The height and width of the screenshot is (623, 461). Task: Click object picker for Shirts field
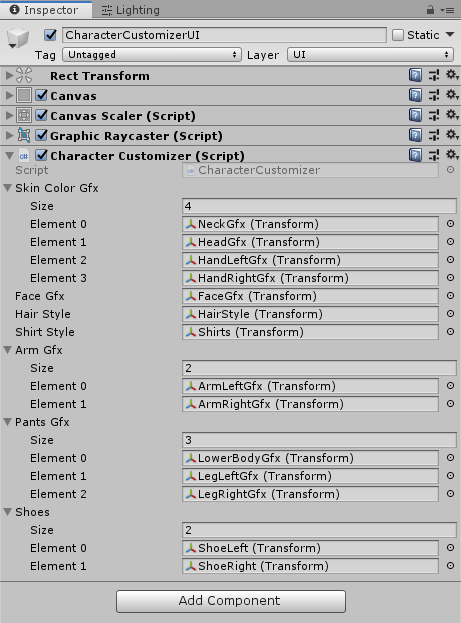click(450, 331)
